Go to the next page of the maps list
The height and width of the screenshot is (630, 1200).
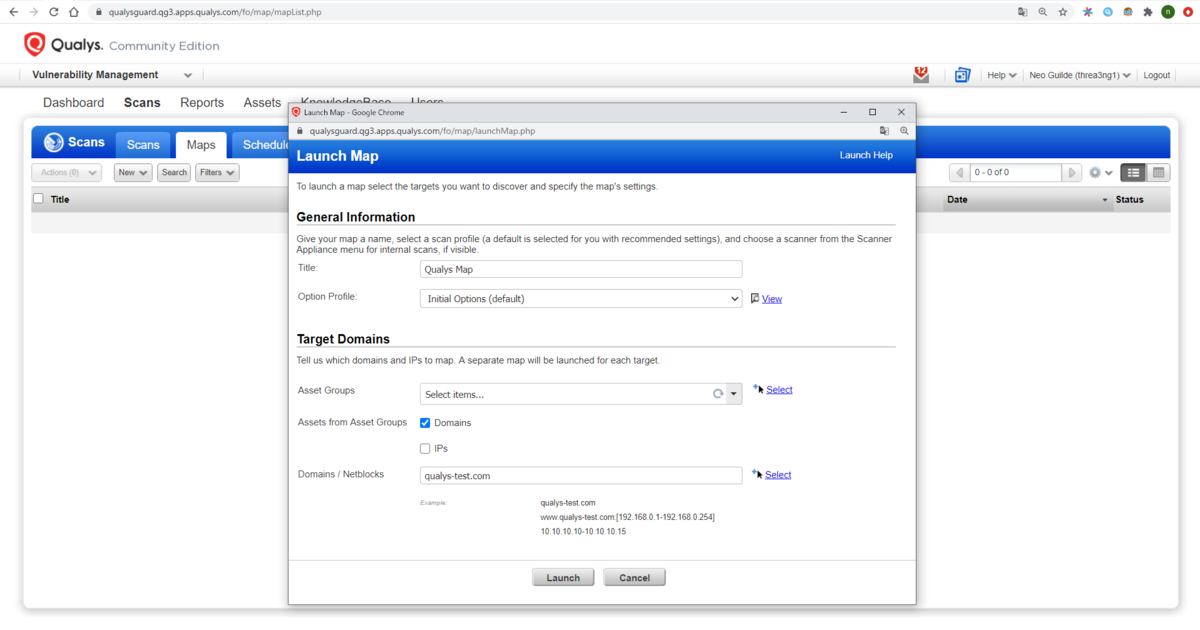pyautogui.click(x=1072, y=173)
